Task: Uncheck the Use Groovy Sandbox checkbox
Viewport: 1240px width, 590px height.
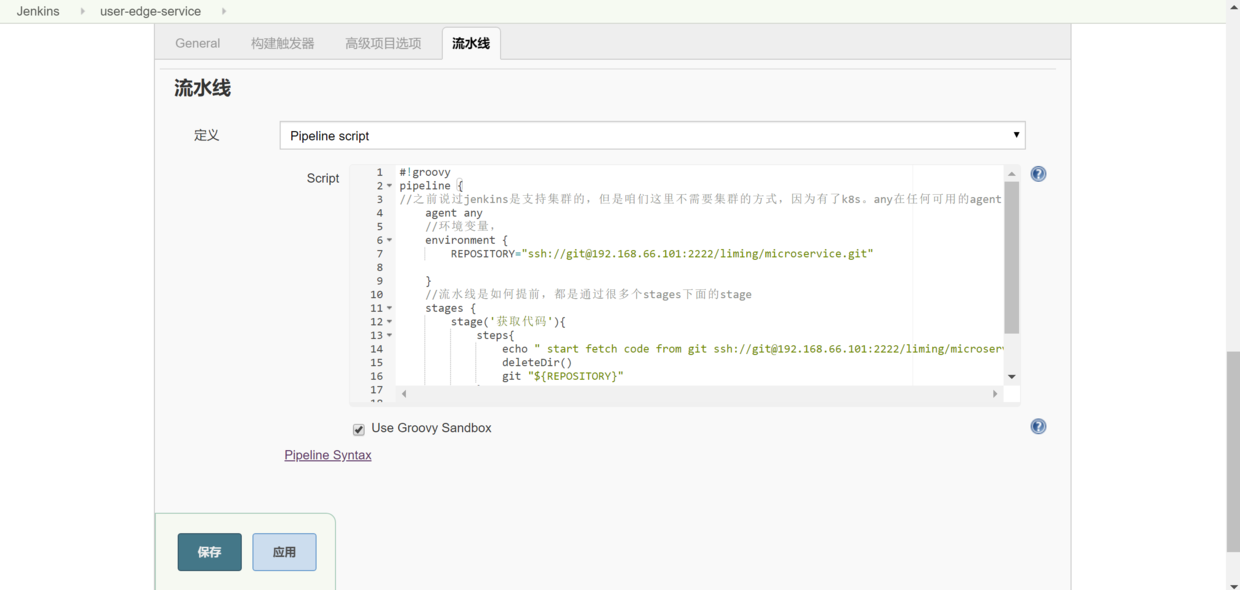Action: click(358, 429)
